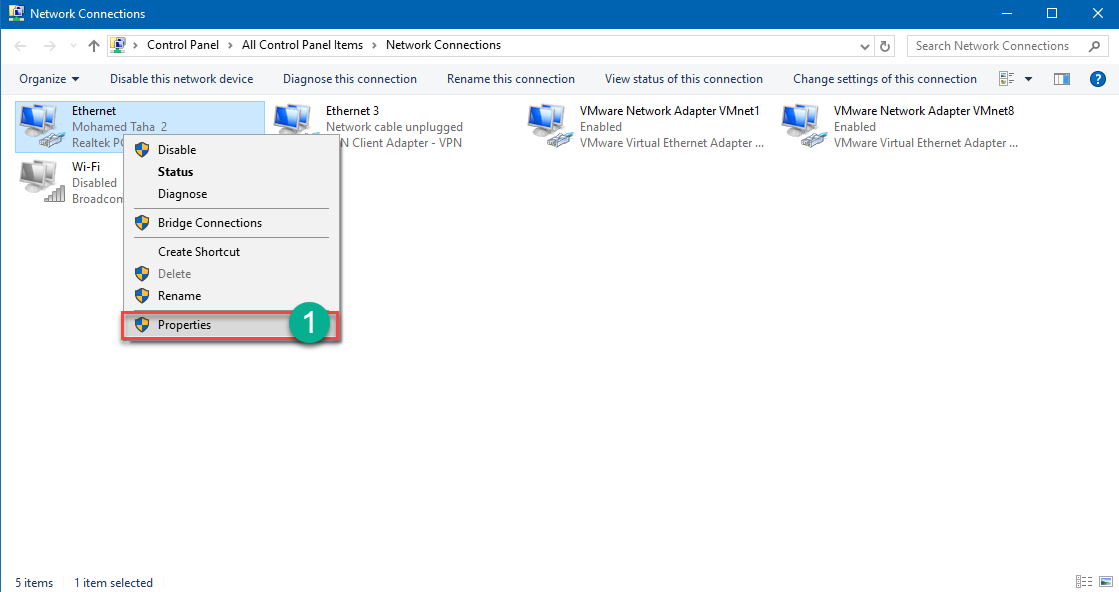Switch to details view from the status bar
Screen dimensions: 1119x592
[x=1084, y=581]
